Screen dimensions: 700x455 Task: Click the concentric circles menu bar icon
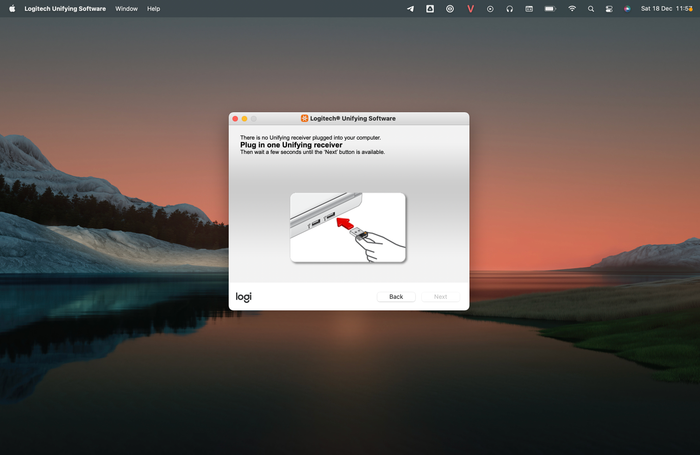point(450,8)
